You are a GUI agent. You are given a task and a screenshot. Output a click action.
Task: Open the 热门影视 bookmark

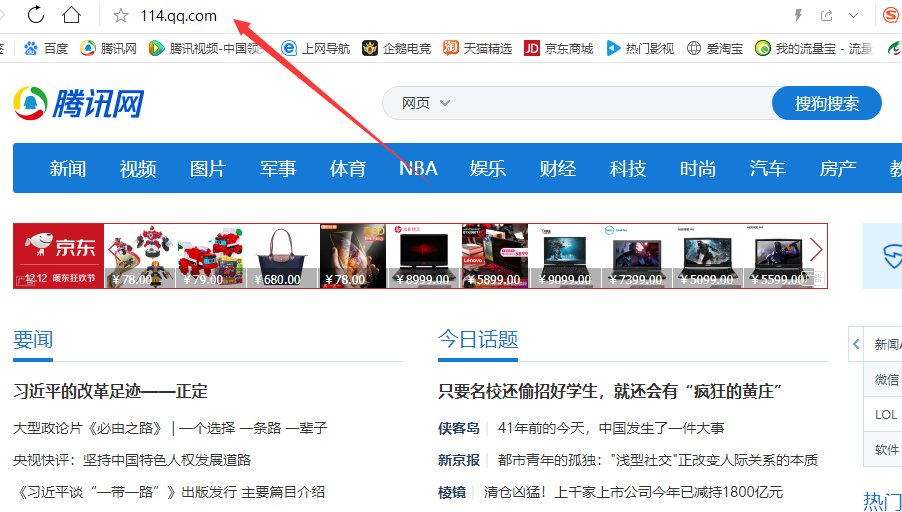coord(640,48)
